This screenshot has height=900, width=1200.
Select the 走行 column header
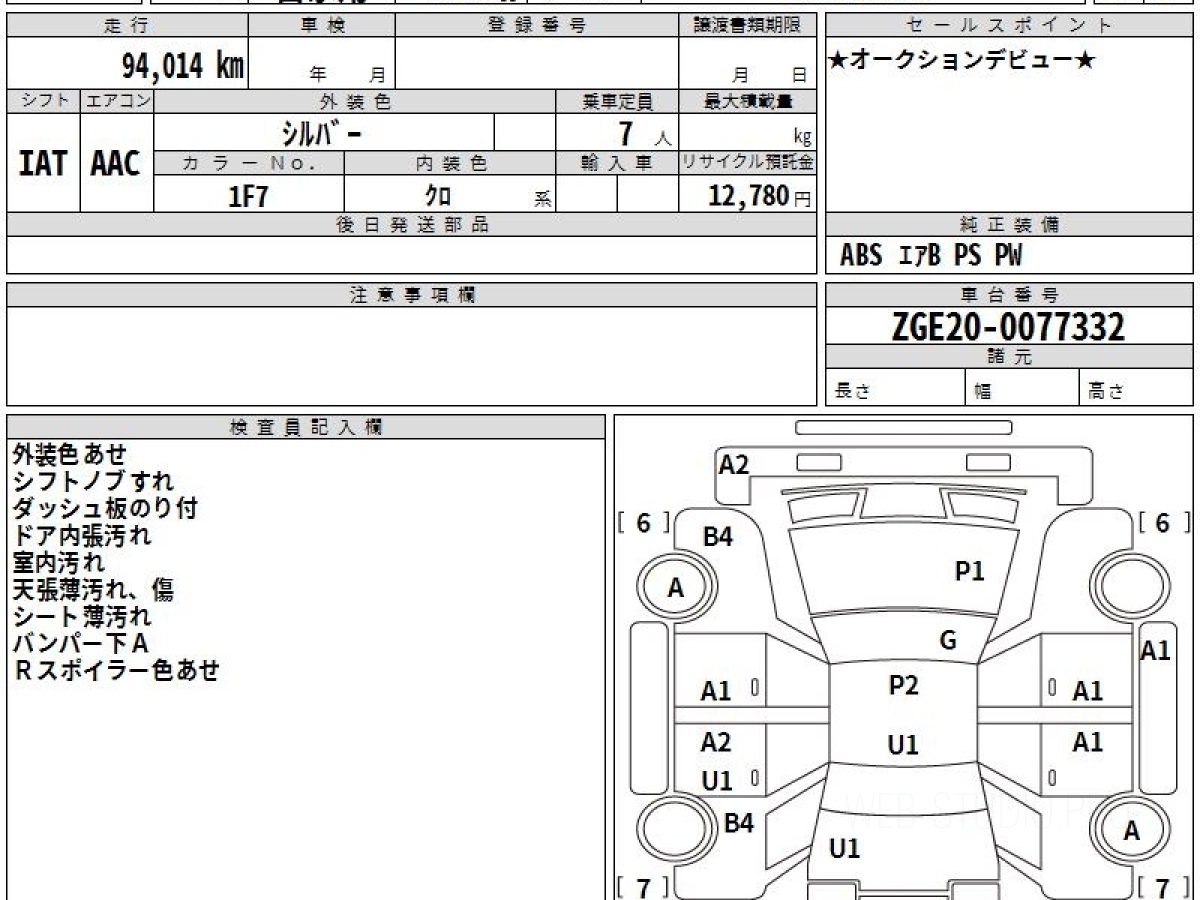point(127,26)
